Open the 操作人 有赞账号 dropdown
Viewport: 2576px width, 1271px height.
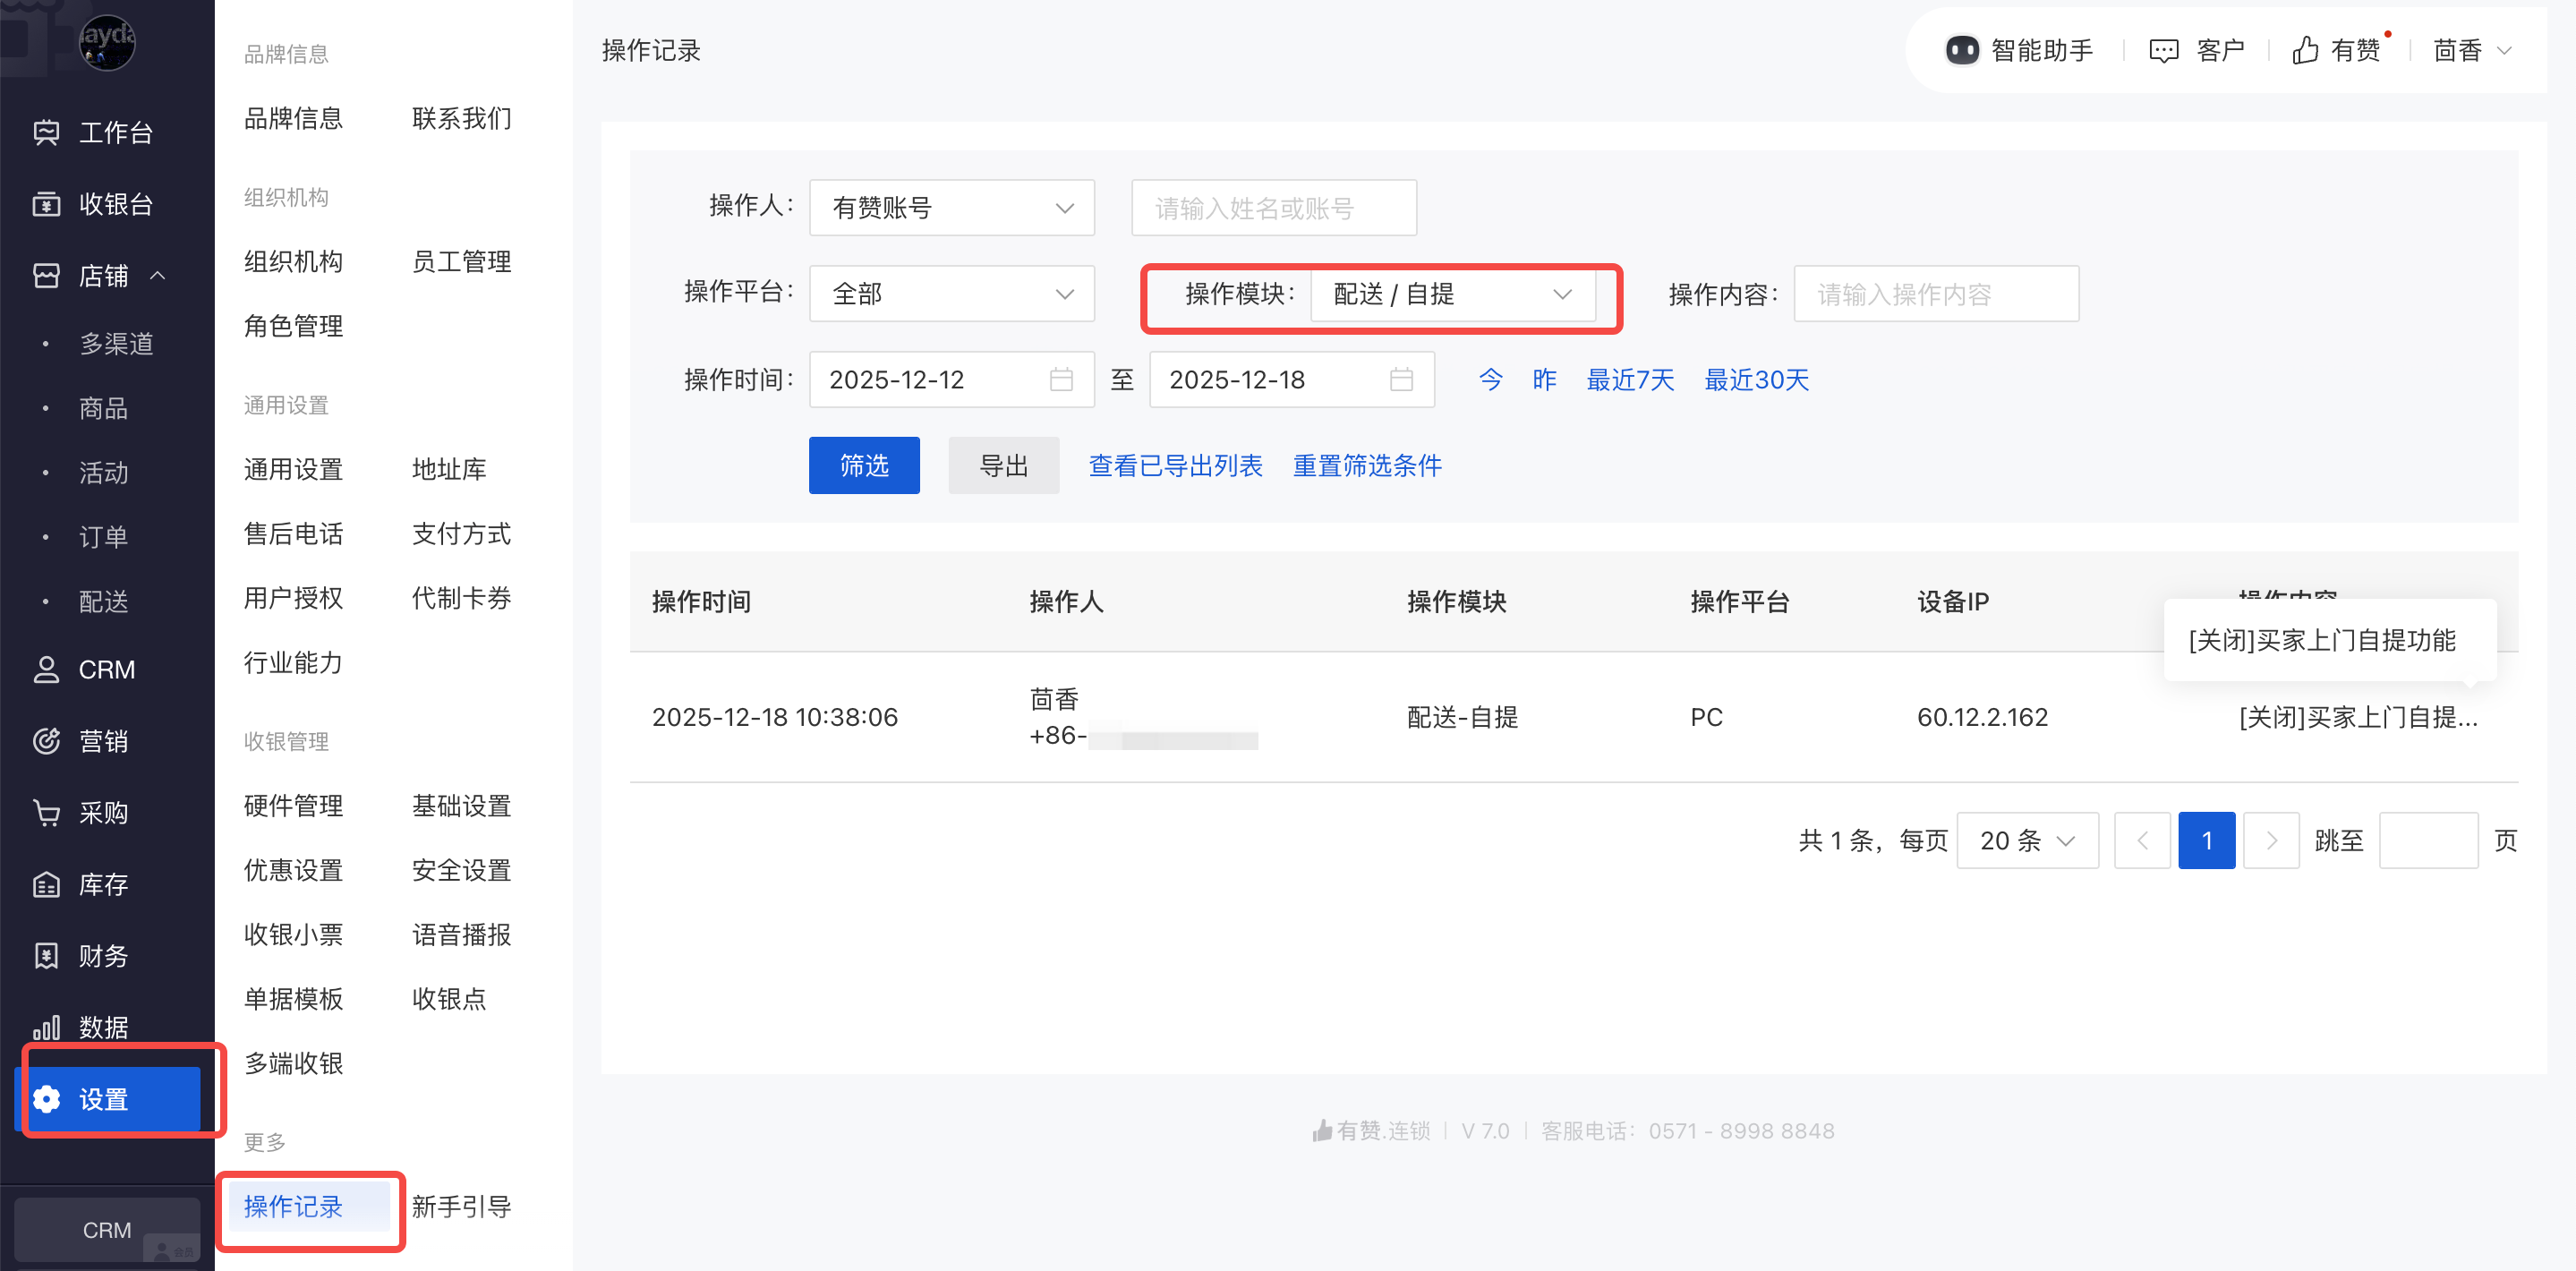951,208
